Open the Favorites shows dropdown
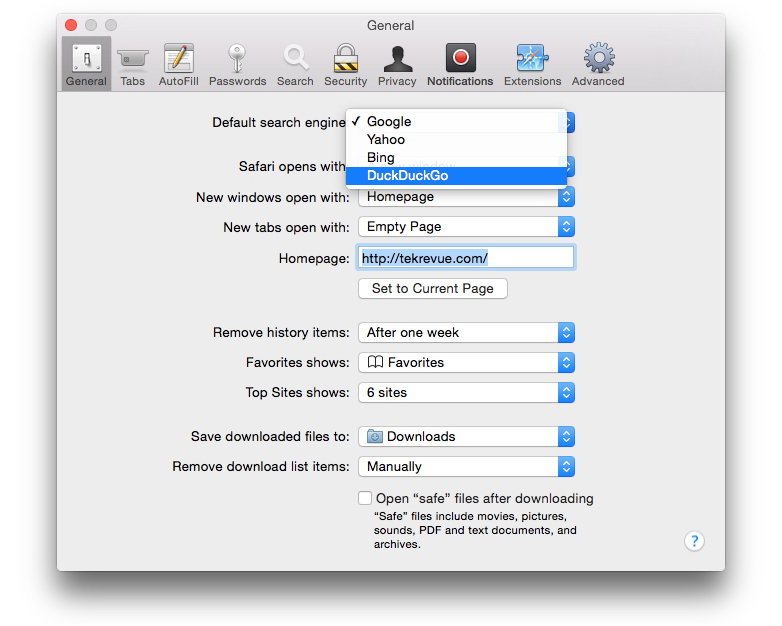Viewport: 782px width, 626px height. (466, 363)
